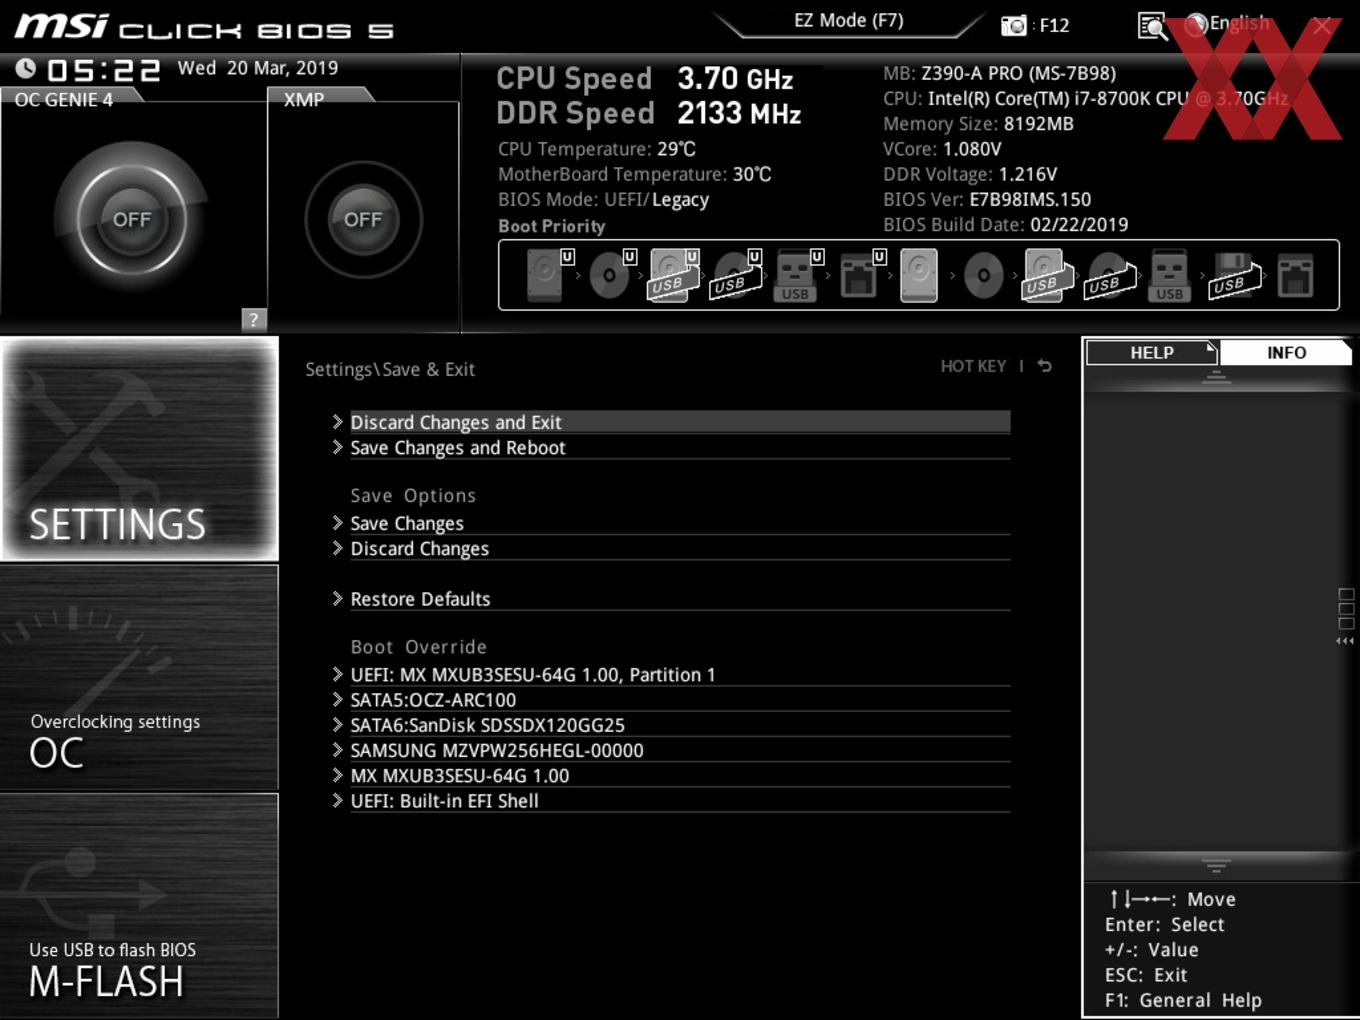
Task: Switch to EZ Mode (F7)
Action: click(849, 20)
